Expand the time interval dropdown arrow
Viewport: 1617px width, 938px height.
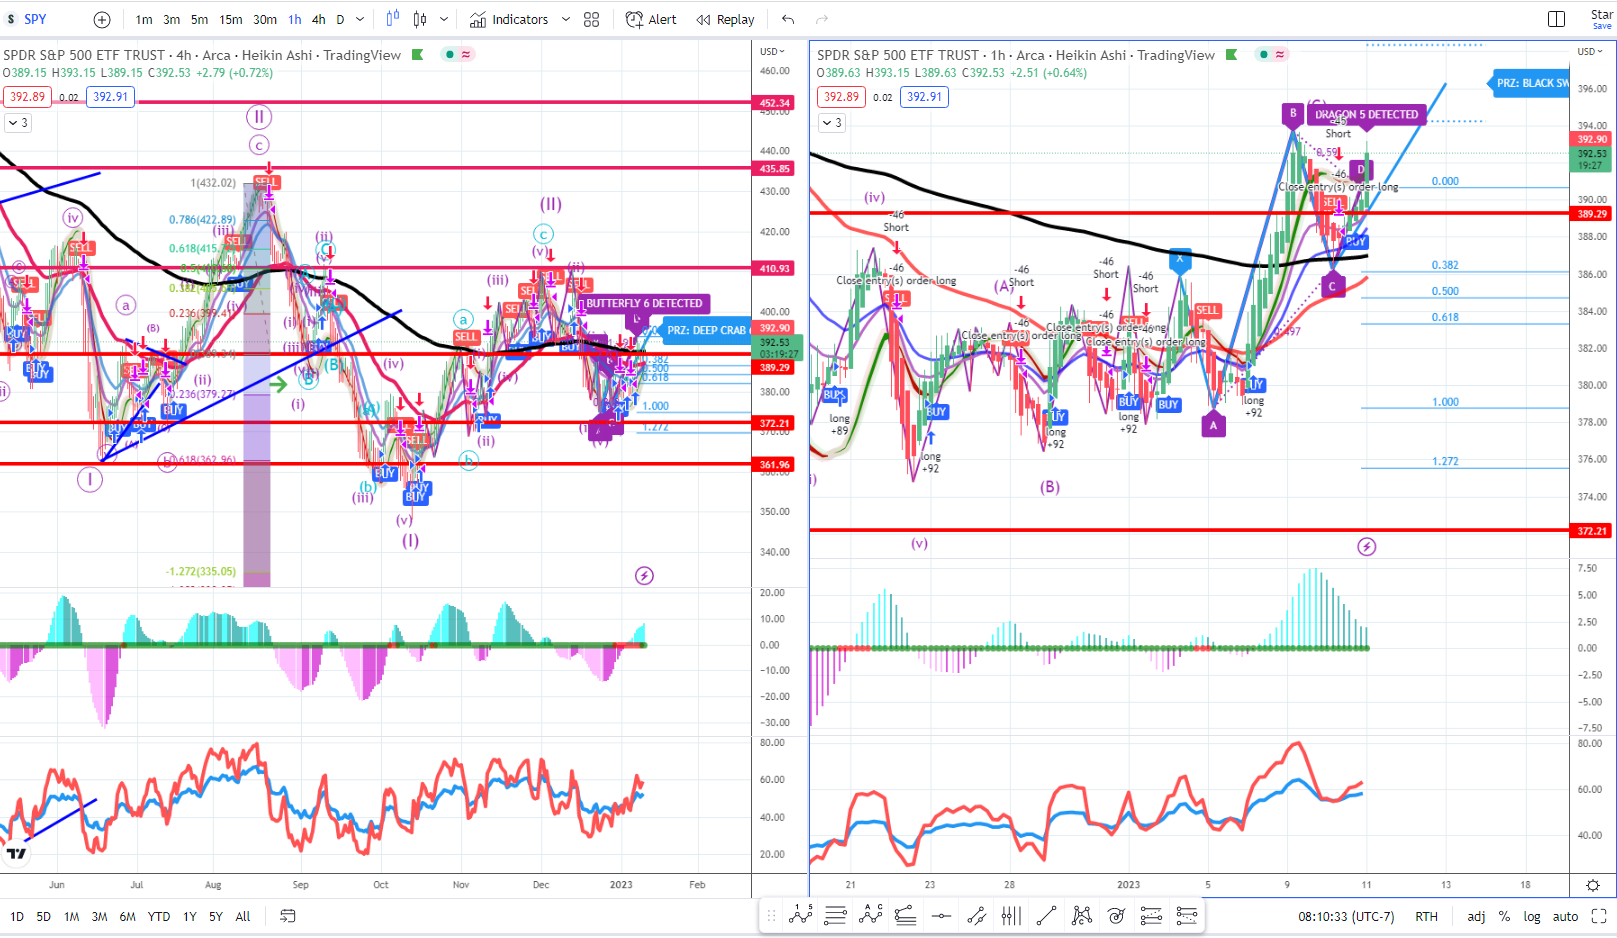[360, 19]
